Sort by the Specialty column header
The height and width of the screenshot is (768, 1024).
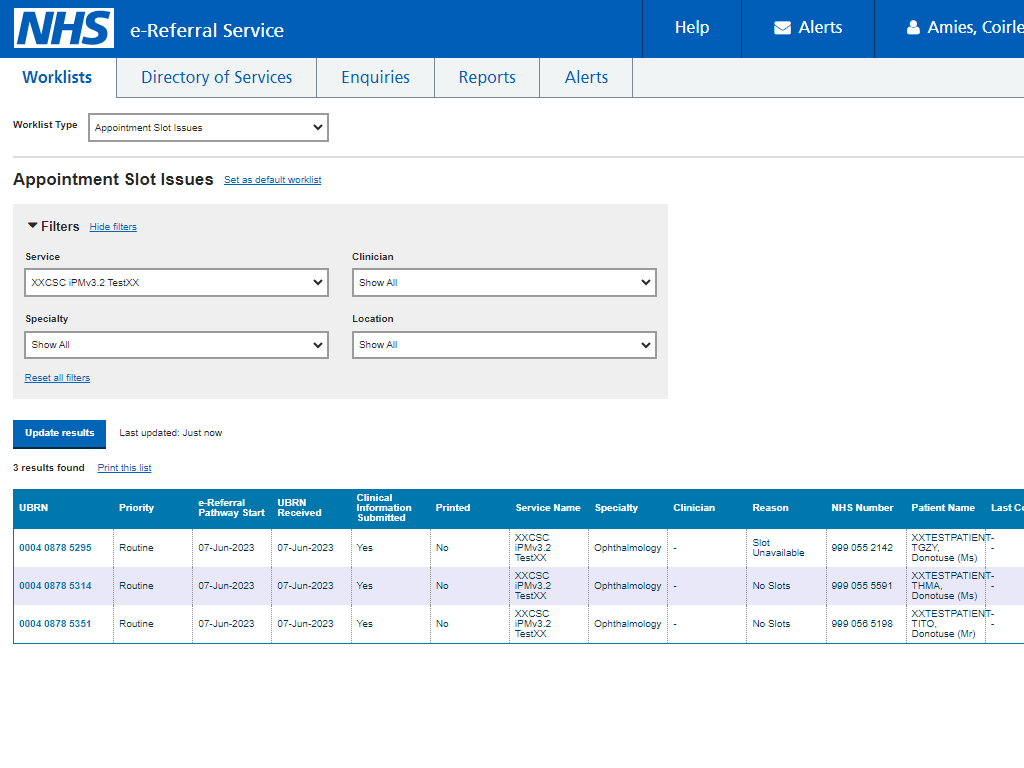[x=616, y=507]
